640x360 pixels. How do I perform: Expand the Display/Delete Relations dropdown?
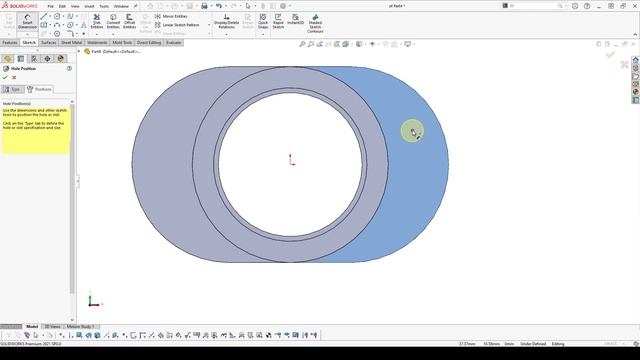(x=227, y=34)
